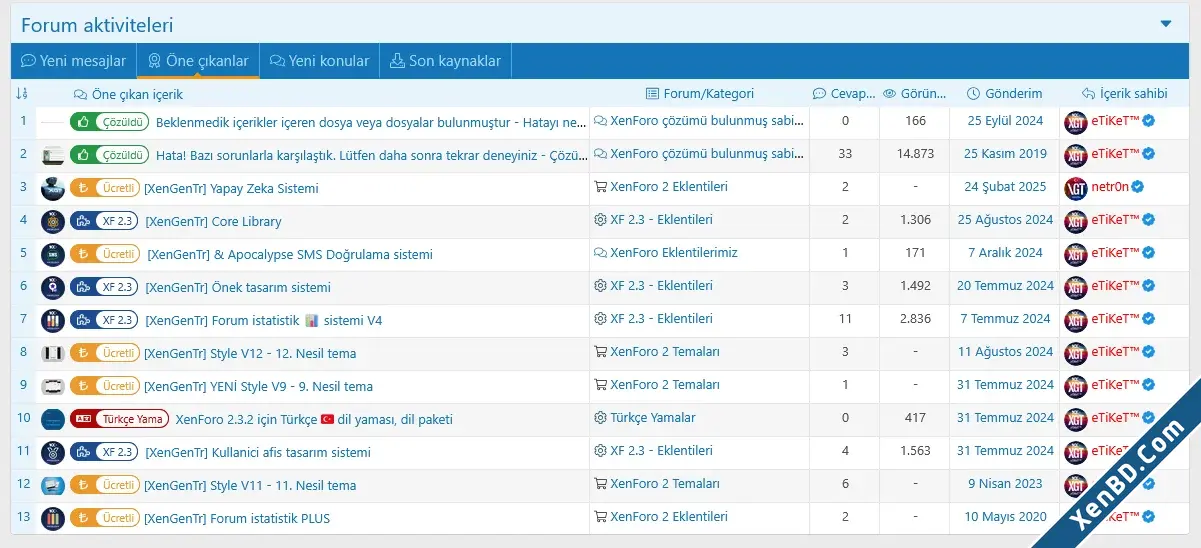Click Ücretli badge on Style V12 row

[105, 353]
